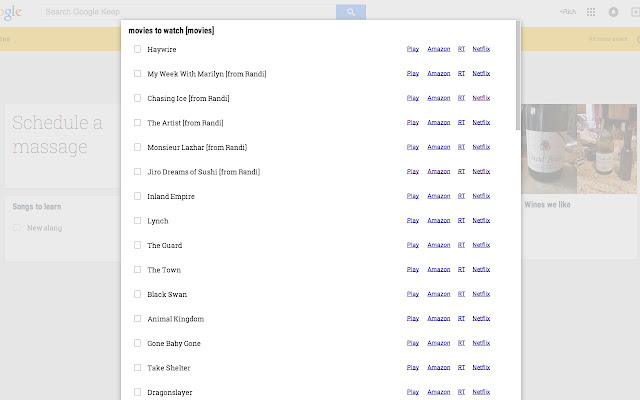Viewport: 640px width, 400px height.
Task: Open the Wines we like photo note
Action: tap(579, 181)
